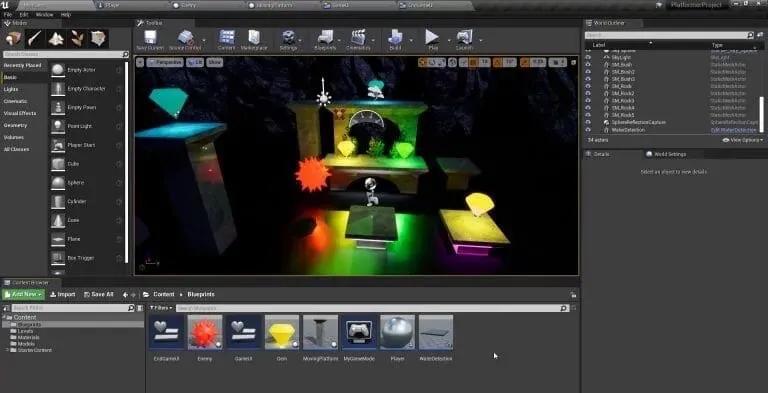
Task: Click the Save All button
Action: (98, 295)
